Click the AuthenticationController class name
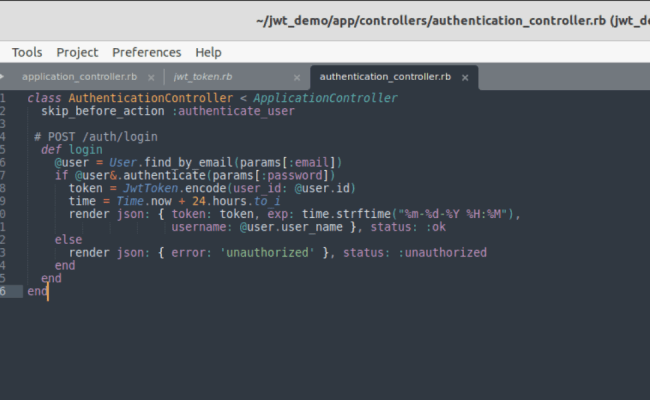Screen dimensions: 650x400 tap(151, 98)
